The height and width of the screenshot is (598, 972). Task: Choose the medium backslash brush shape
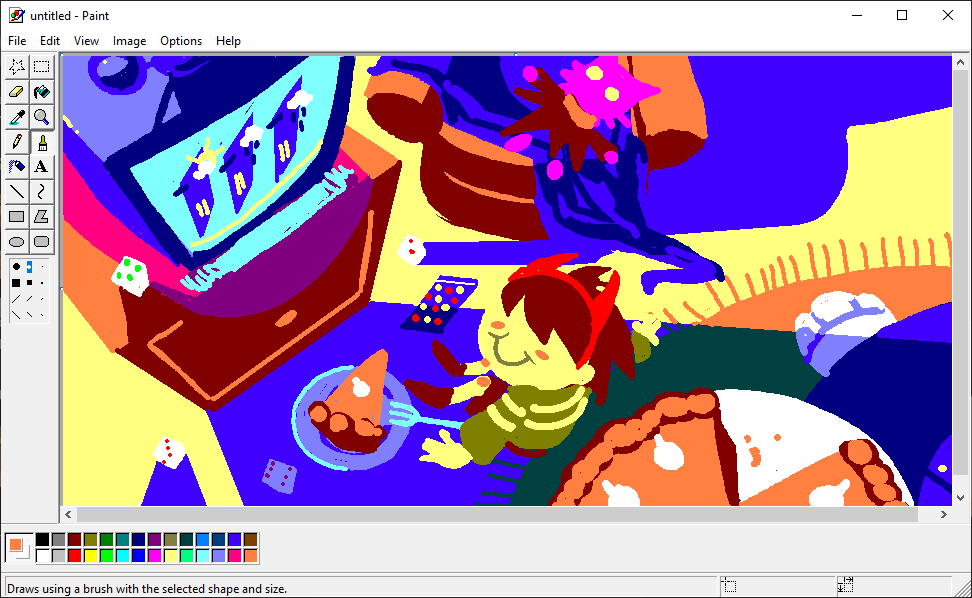[29, 315]
